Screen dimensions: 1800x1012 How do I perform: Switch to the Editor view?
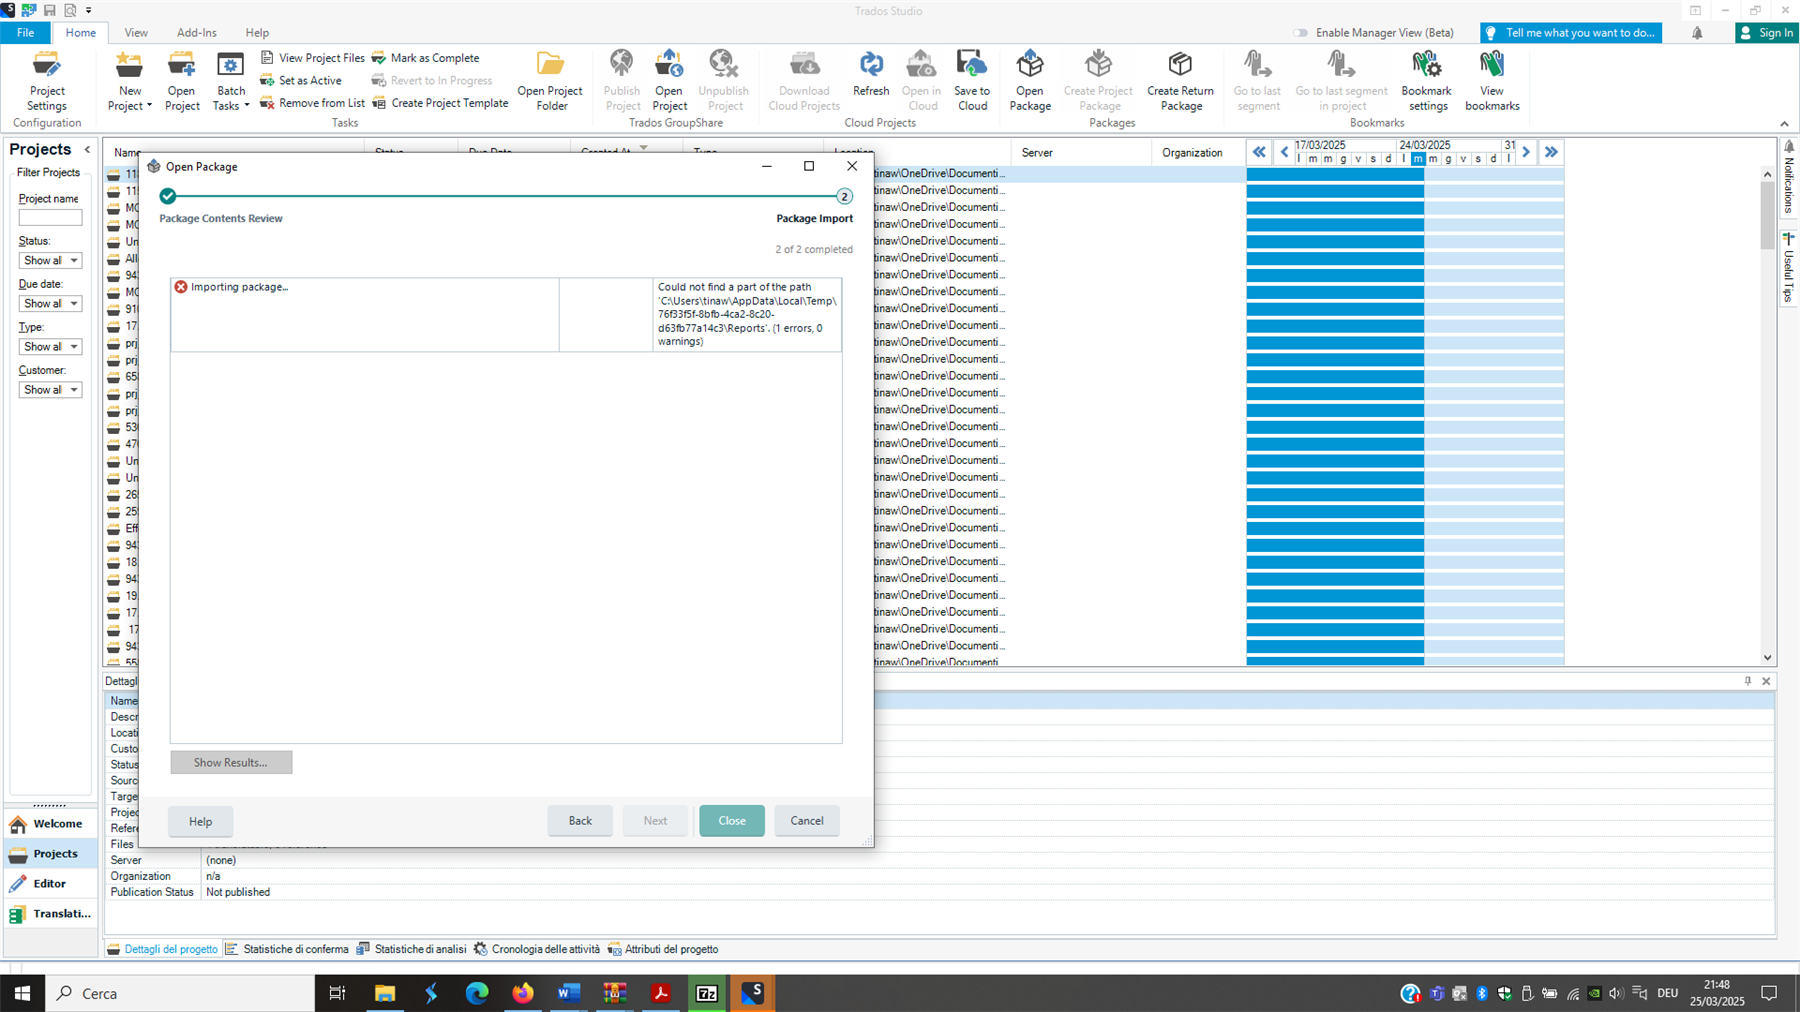click(51, 884)
